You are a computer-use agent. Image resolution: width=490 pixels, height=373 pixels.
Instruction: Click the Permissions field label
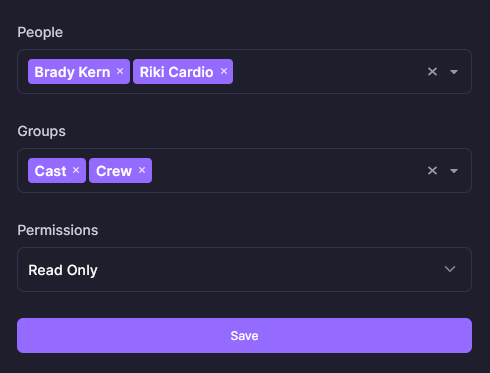[58, 230]
